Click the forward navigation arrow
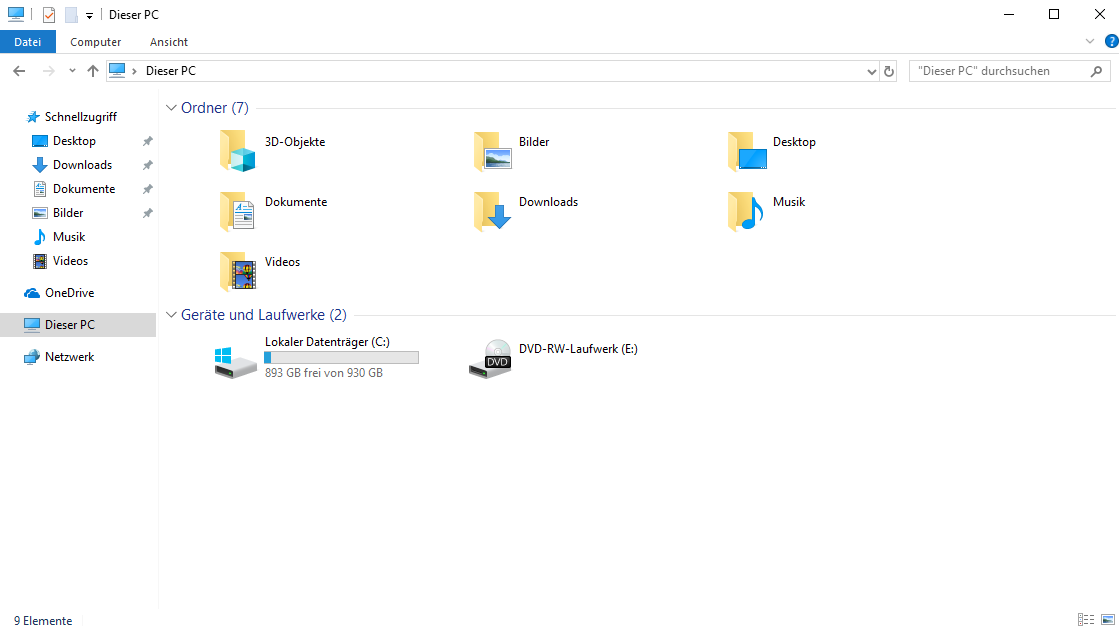Image resolution: width=1119 pixels, height=630 pixels. click(x=49, y=71)
